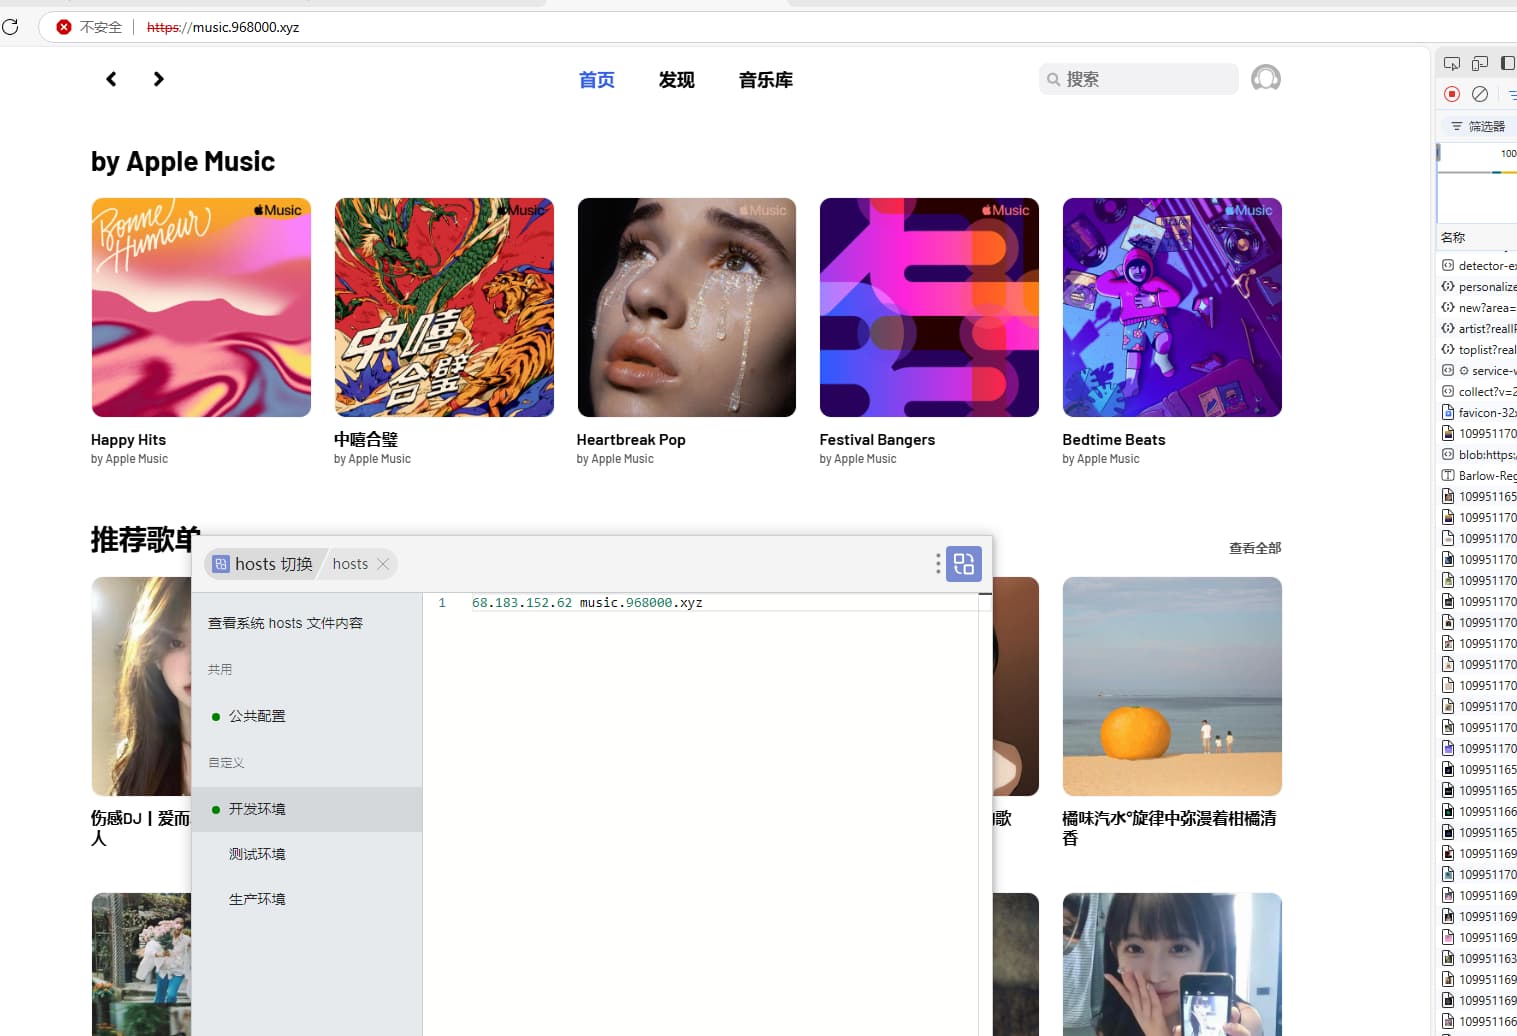Open the orange-on-beach playlist cover
Image resolution: width=1517 pixels, height=1036 pixels.
[1172, 686]
